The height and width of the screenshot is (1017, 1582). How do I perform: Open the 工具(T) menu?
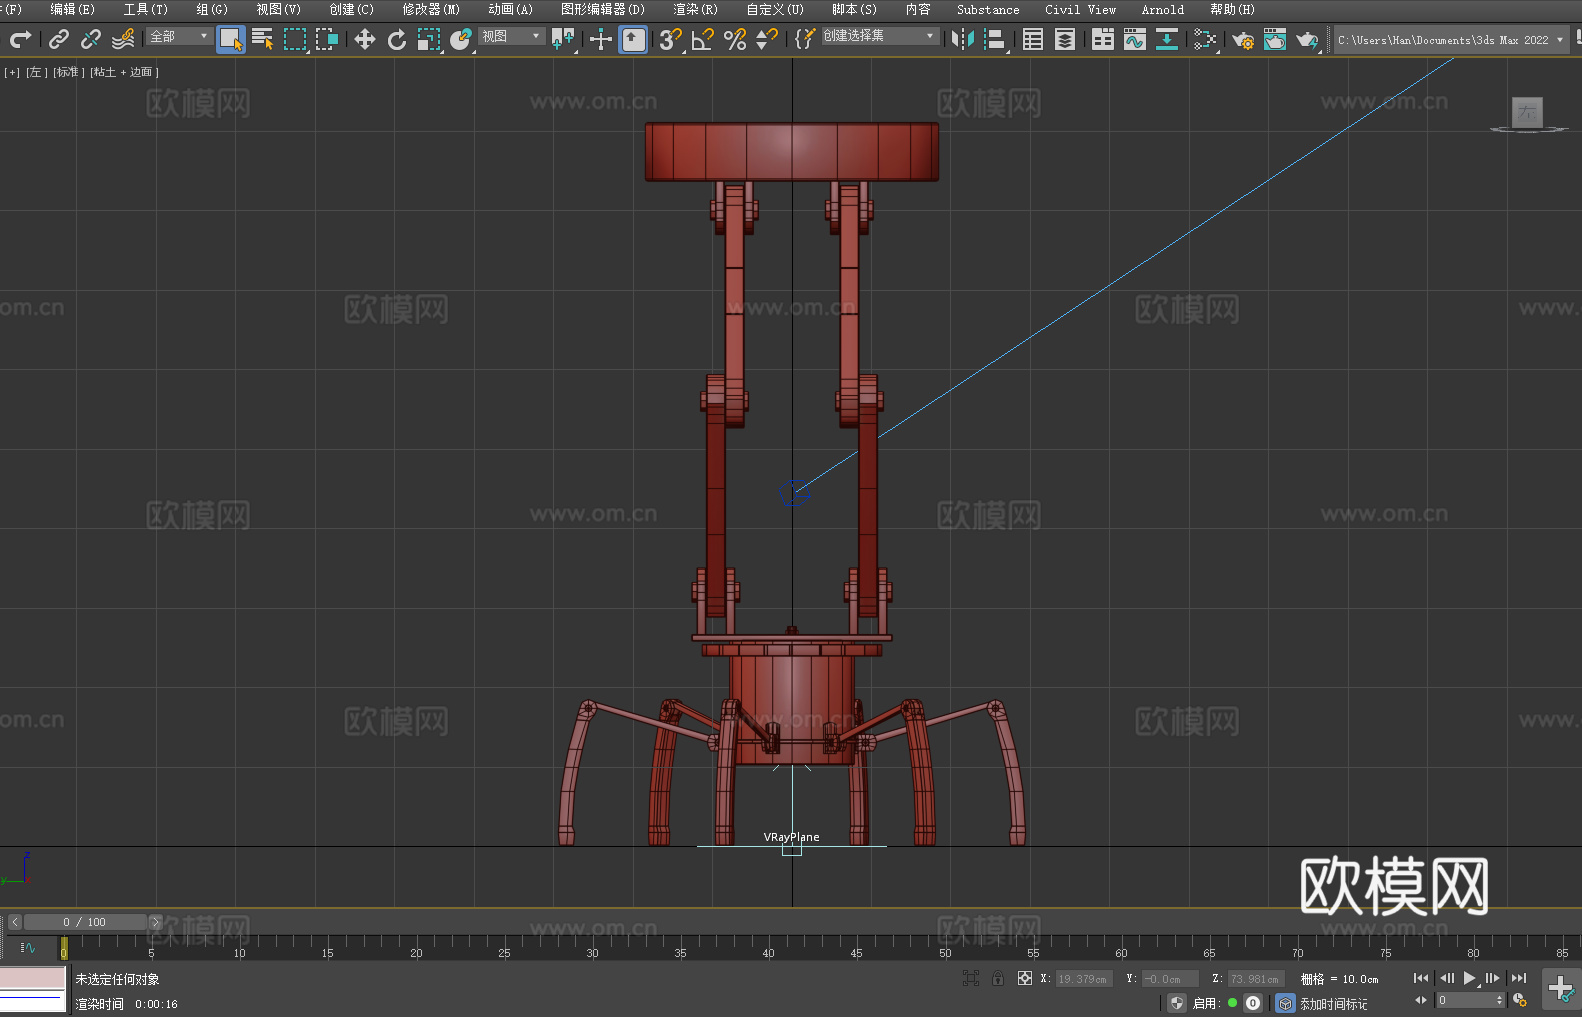[145, 9]
